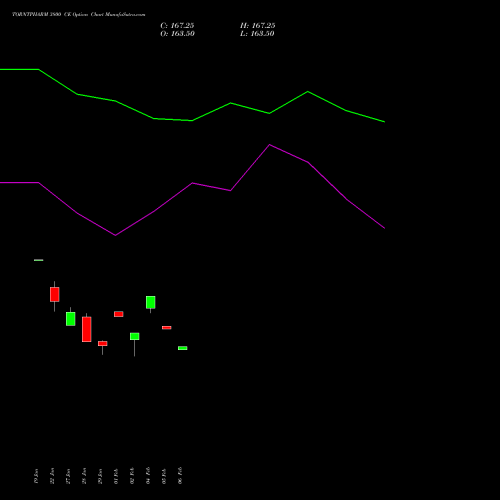Select the red 01 Feb candlestick
Image resolution: width=500 pixels, height=500 pixels.
119,314
